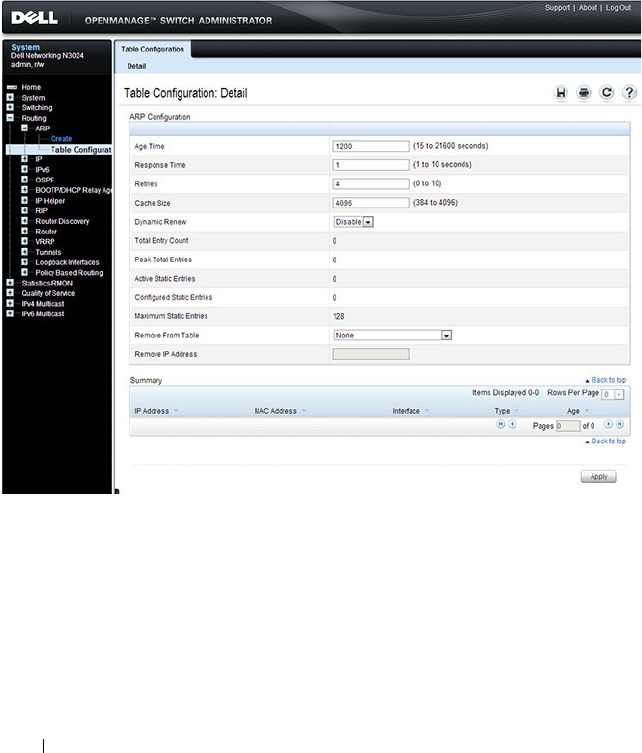Select Create under ARP
Image resolution: width=642 pixels, height=753 pixels.
tap(61, 138)
